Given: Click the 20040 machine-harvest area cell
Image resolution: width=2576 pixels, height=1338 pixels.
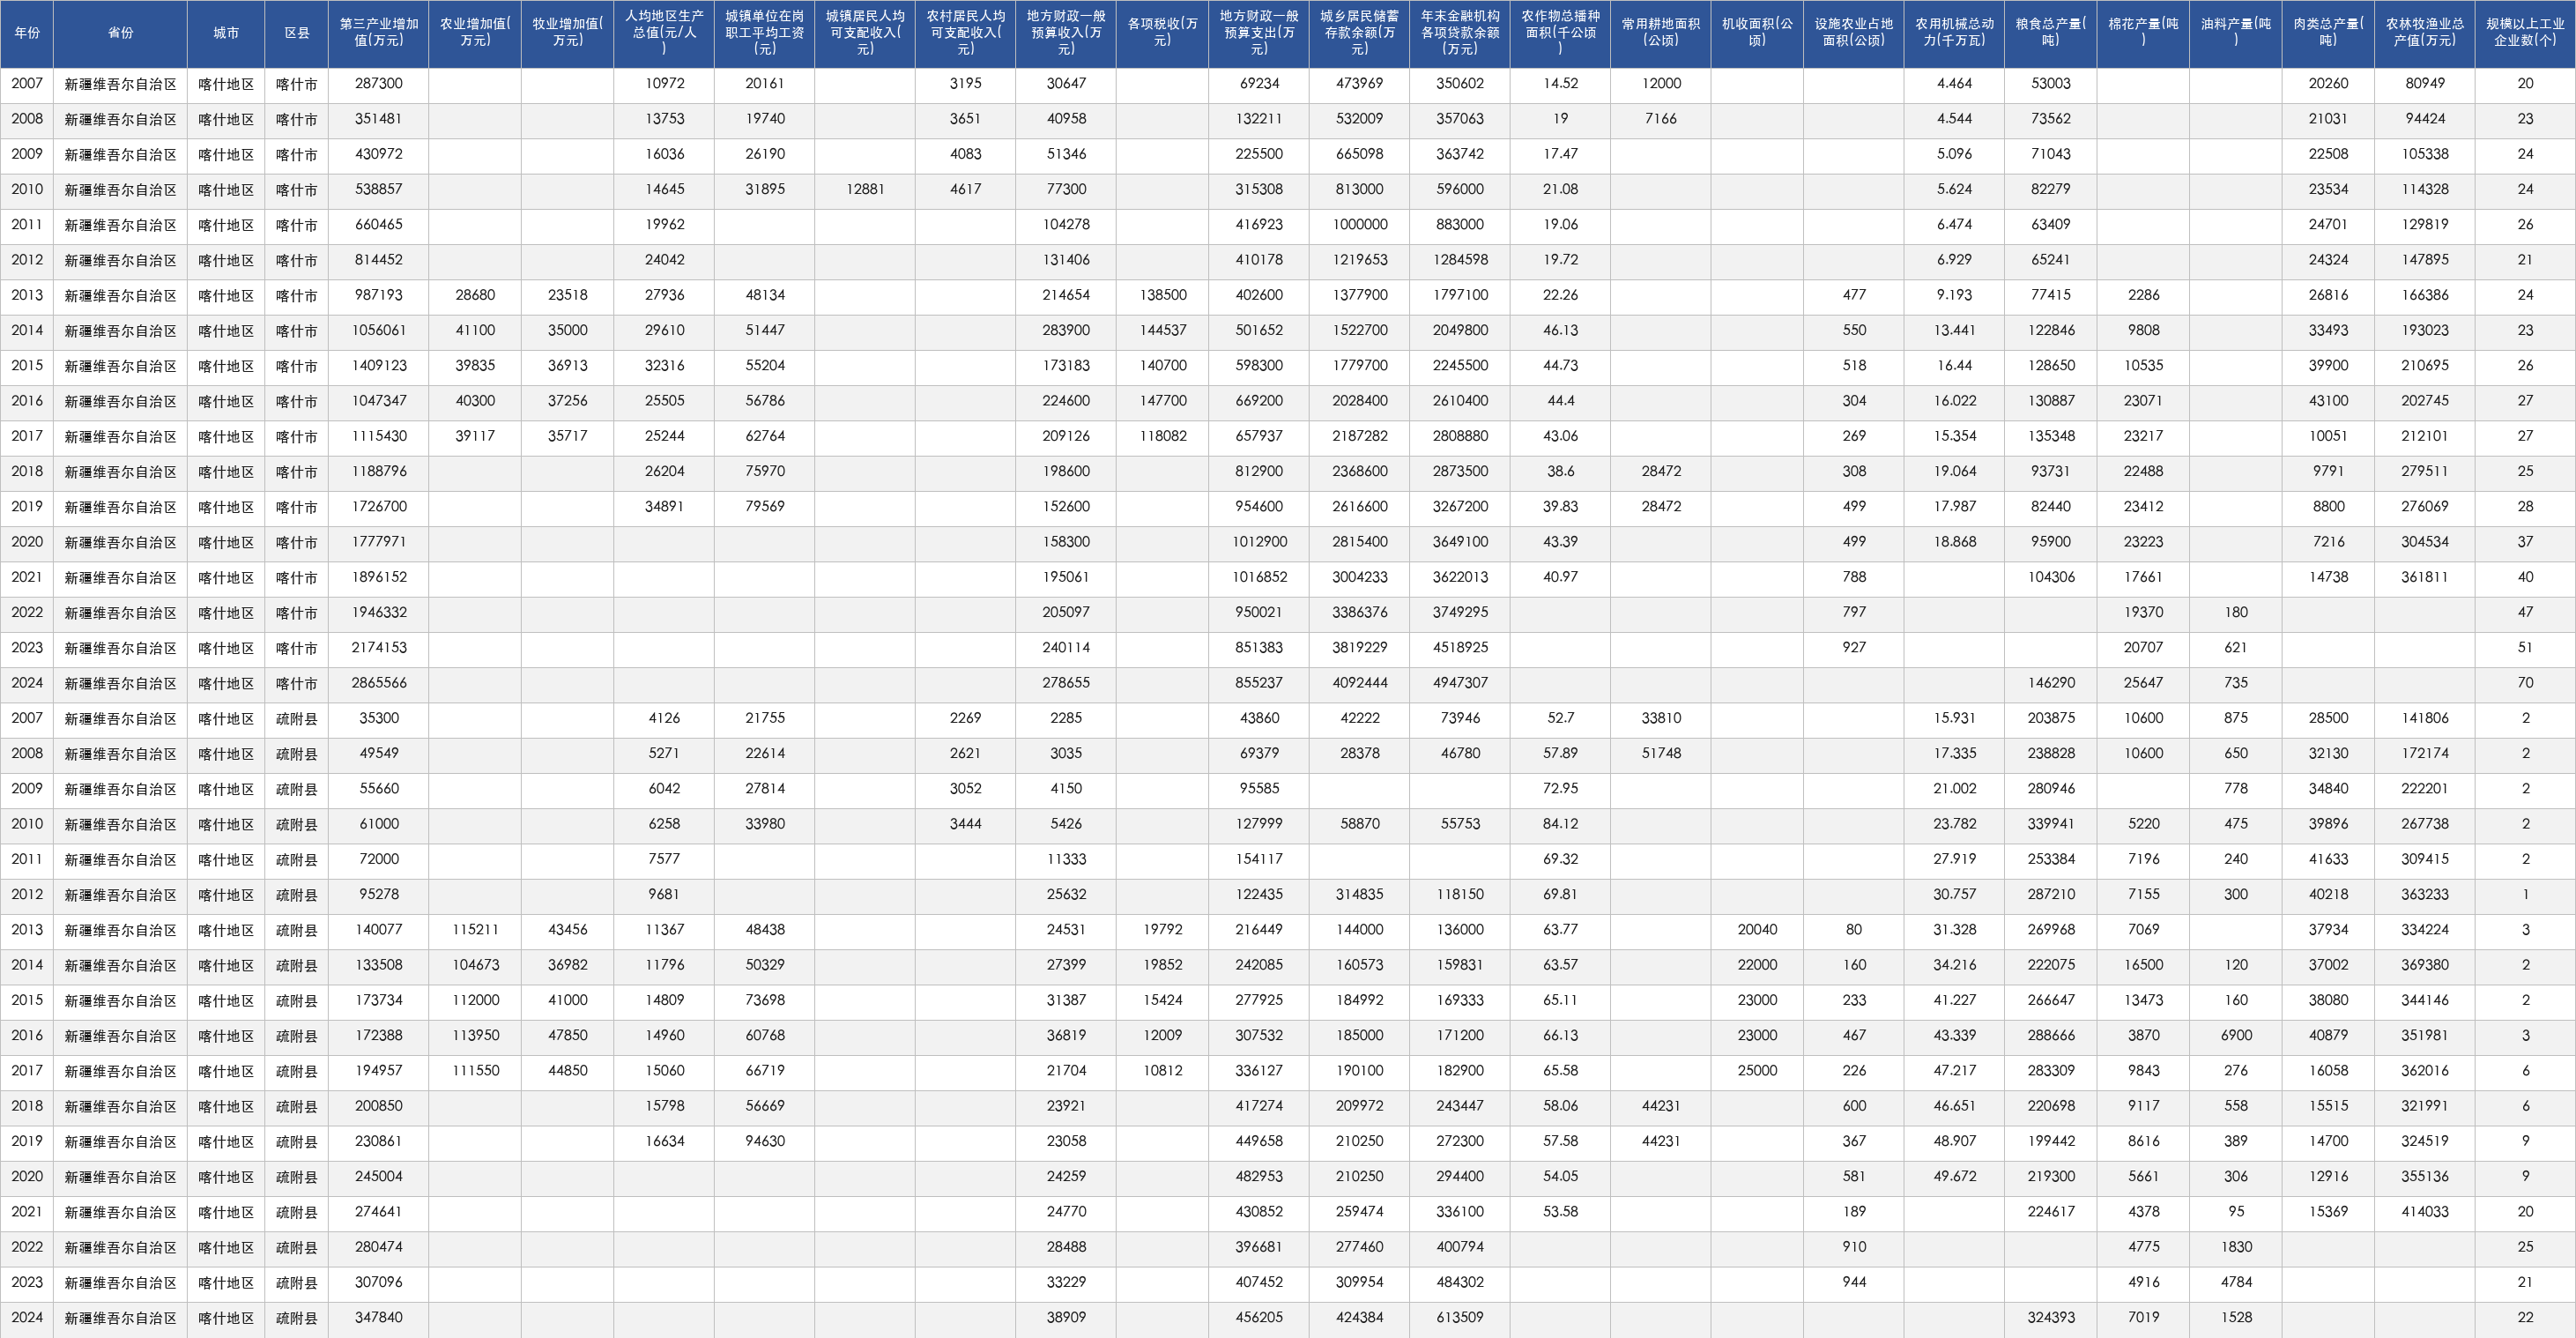Looking at the screenshot, I should 1757,930.
